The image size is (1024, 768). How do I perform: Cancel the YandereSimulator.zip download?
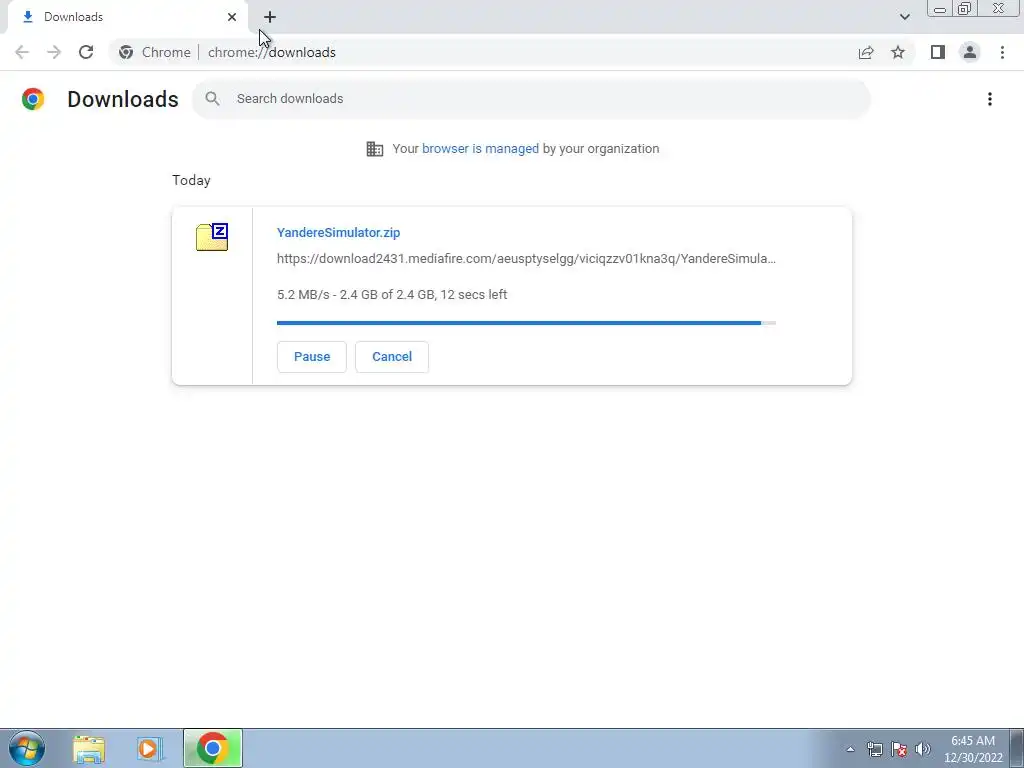tap(392, 357)
